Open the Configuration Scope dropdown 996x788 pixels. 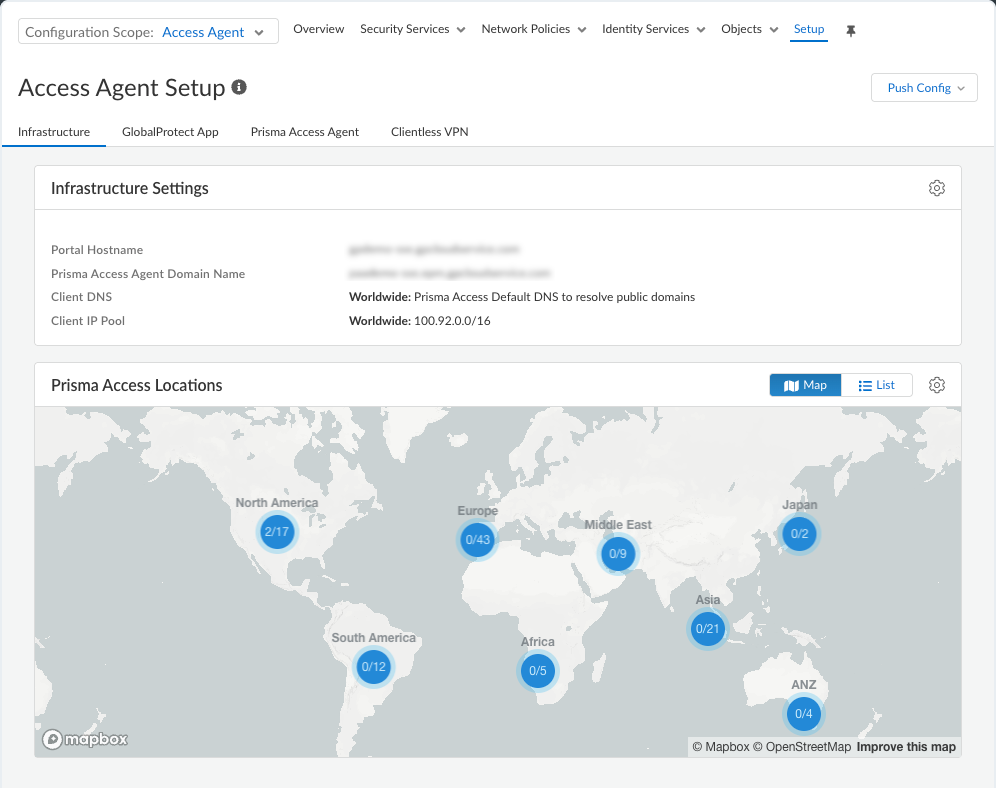click(x=148, y=32)
